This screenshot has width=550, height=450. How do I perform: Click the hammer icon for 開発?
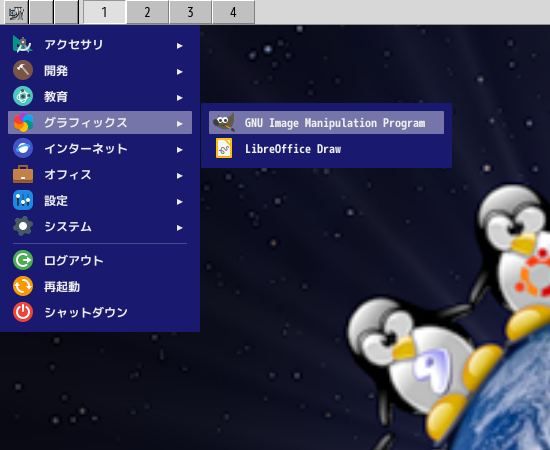pos(23,70)
